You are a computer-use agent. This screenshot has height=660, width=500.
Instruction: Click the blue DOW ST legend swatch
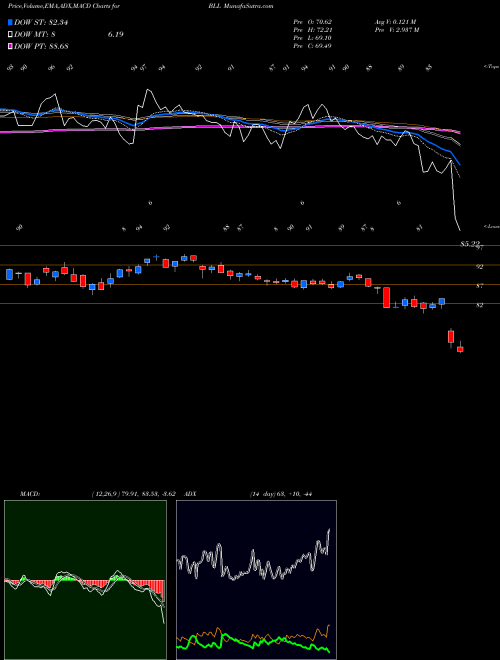pos(10,22)
